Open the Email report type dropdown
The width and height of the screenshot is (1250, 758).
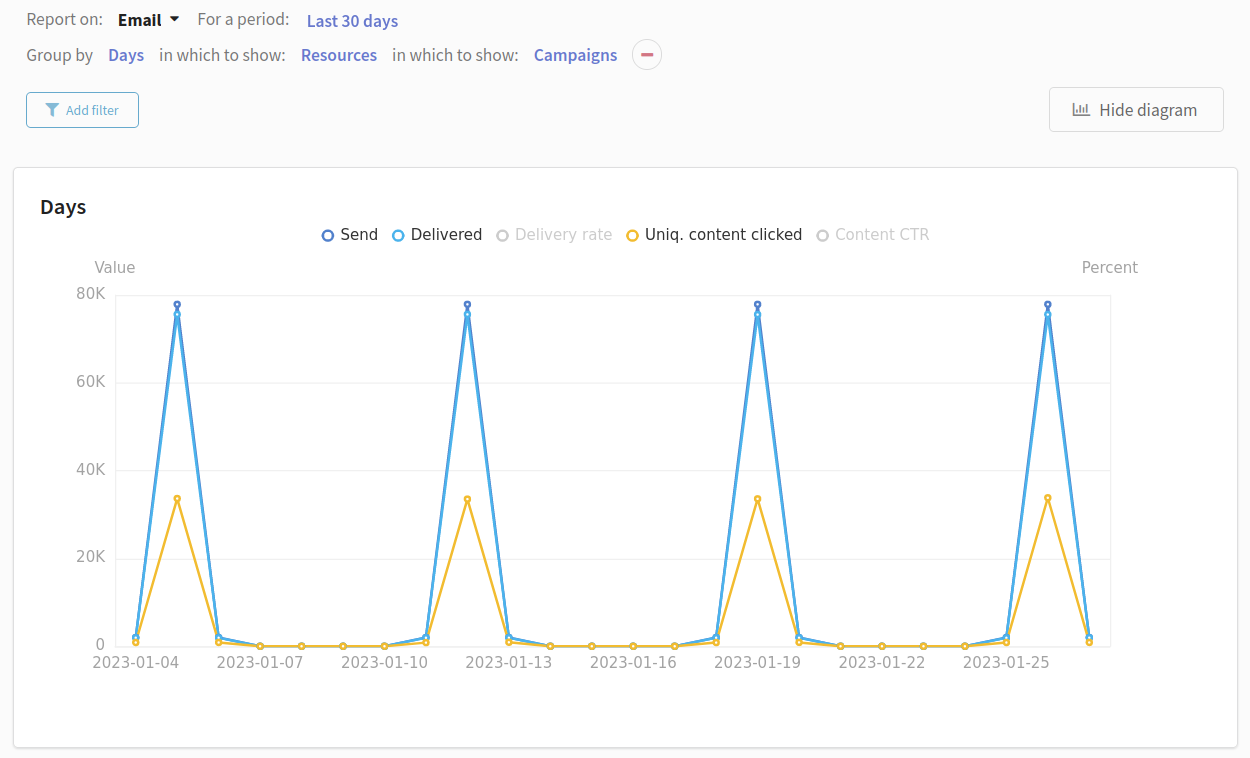pos(149,20)
